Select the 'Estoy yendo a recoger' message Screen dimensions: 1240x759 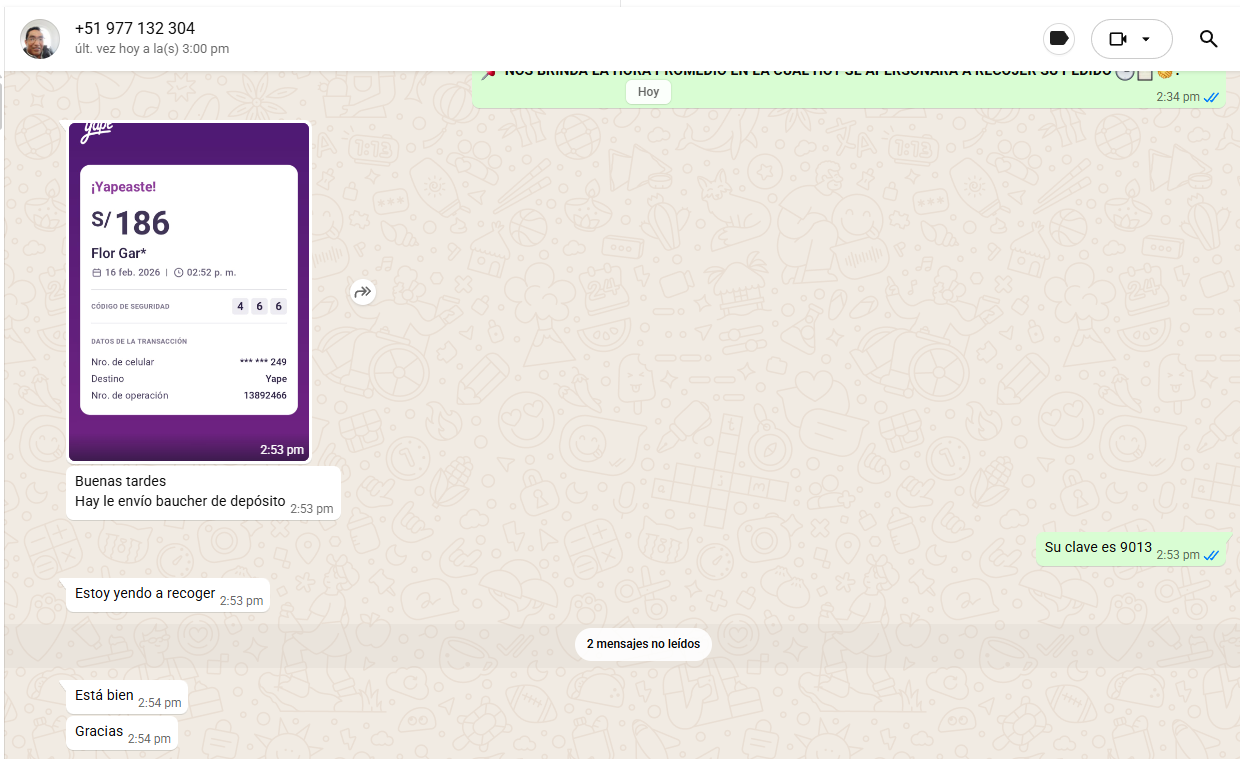(145, 593)
